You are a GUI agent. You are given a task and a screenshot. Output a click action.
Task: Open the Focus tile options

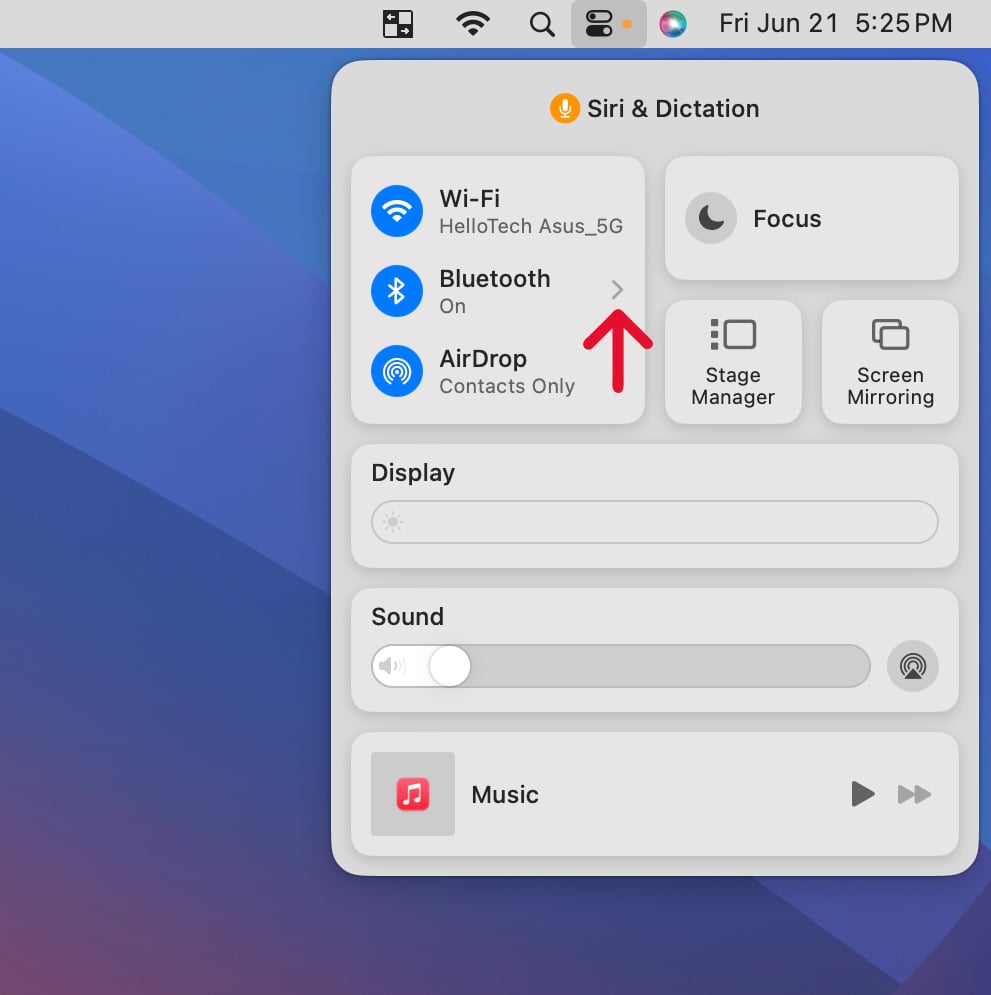tap(810, 218)
